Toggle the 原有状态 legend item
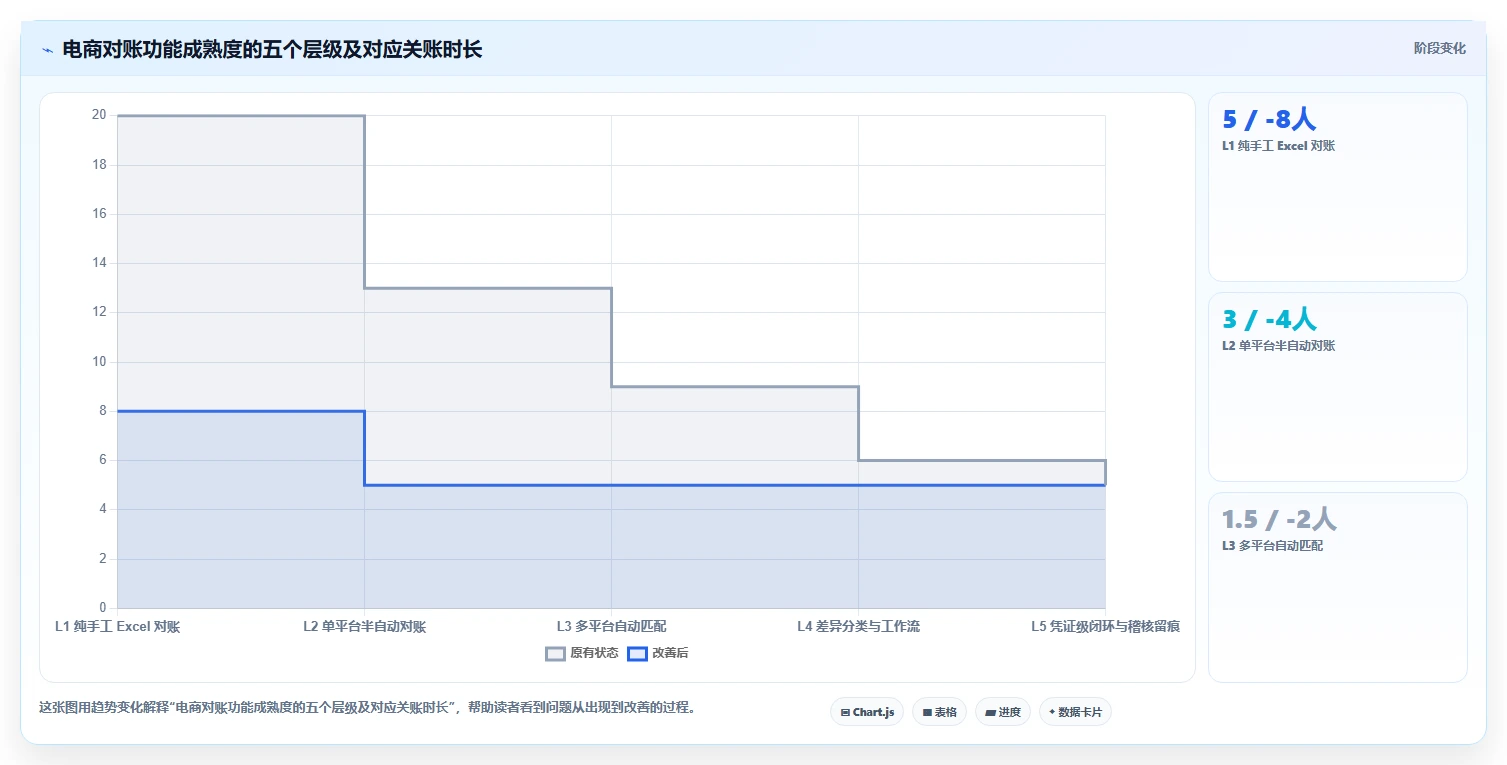Image resolution: width=1507 pixels, height=765 pixels. click(x=582, y=653)
